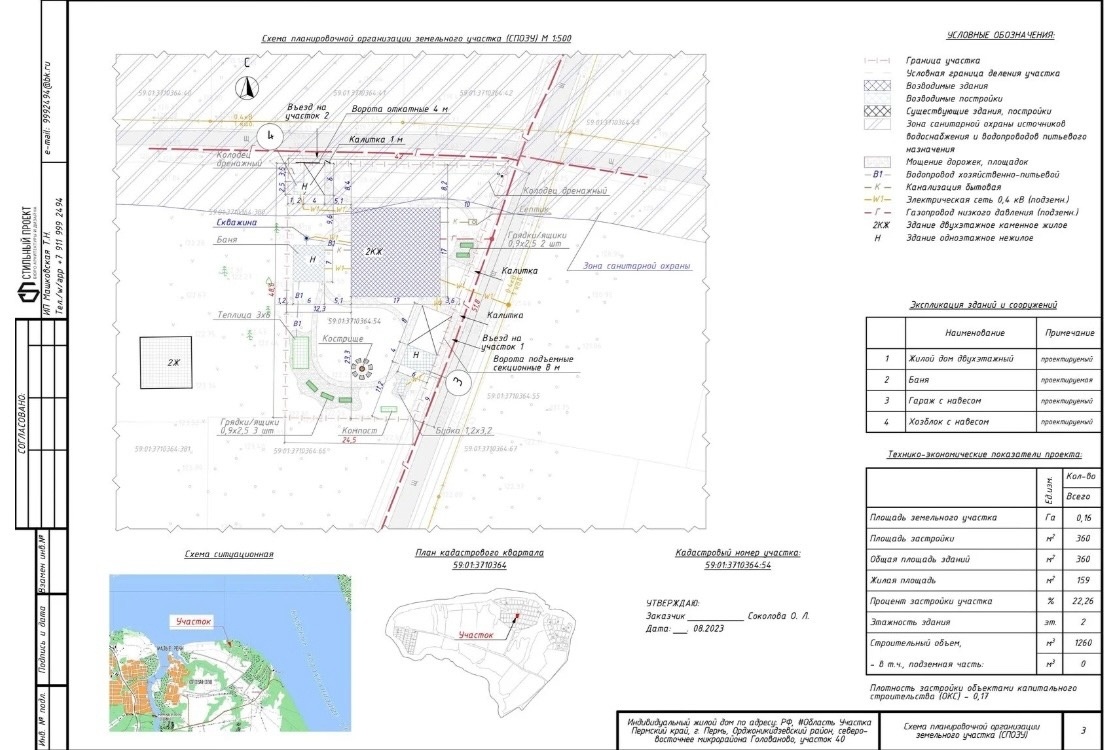The width and height of the screenshot is (1105, 750).
Task: Click value 1260 for Строительный объем
Action: (1083, 643)
